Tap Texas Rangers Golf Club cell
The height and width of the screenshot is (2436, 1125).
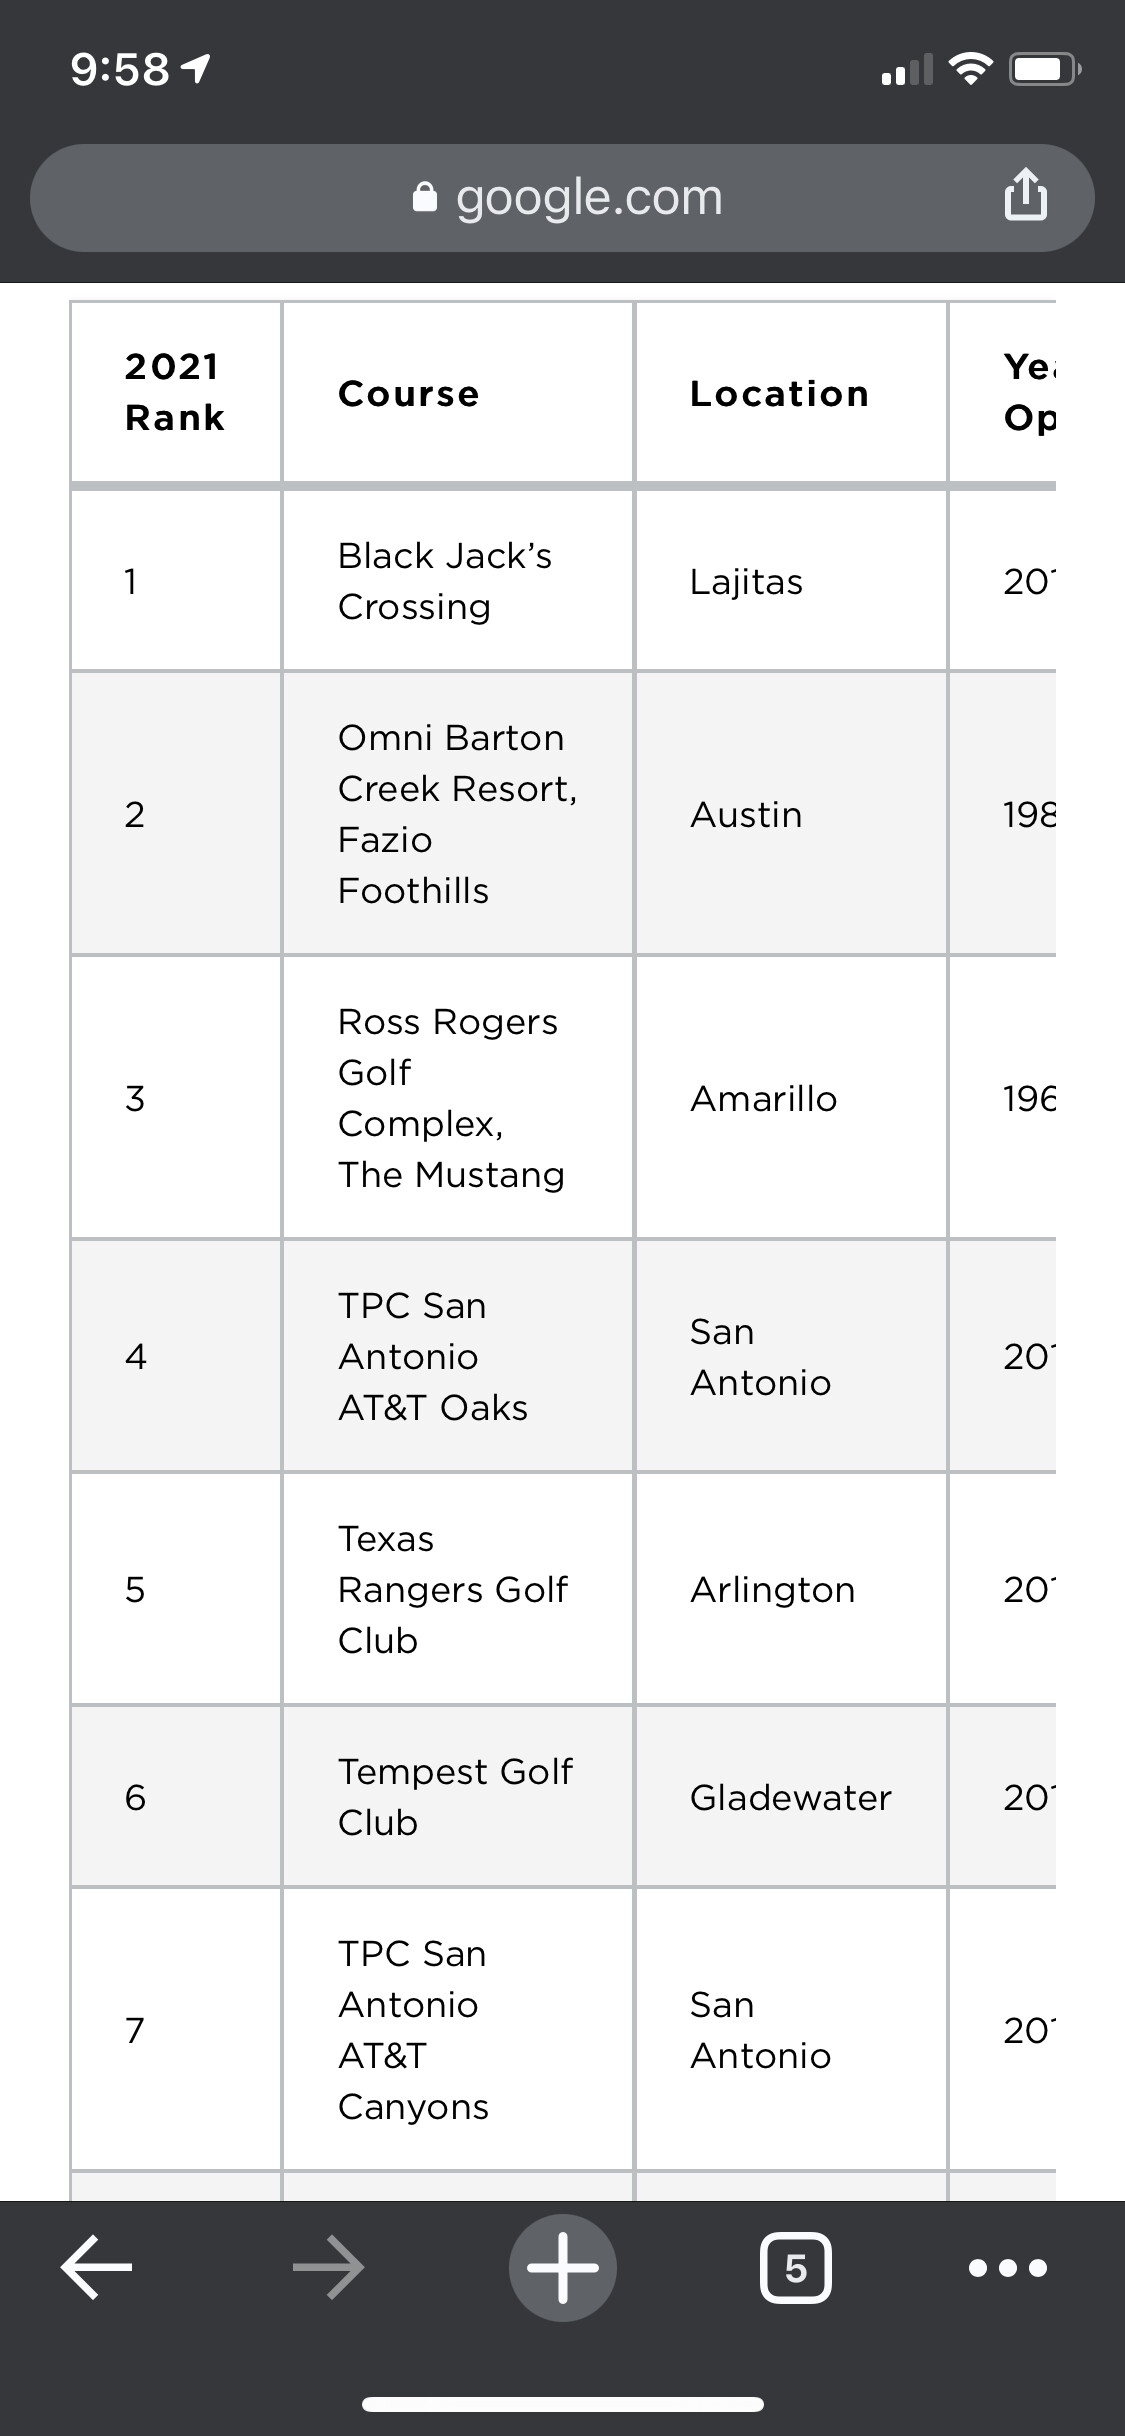tap(452, 1589)
